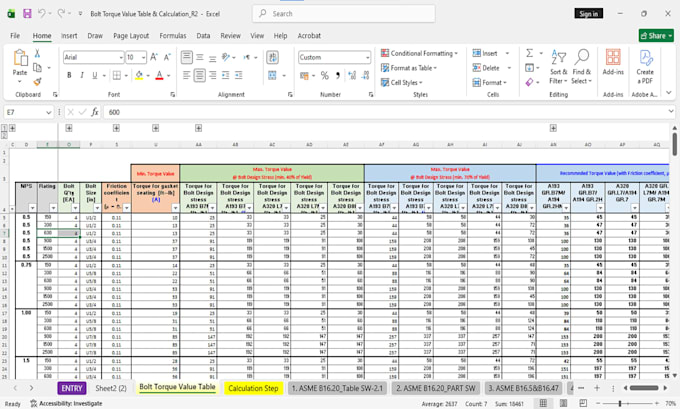Click the Format Painter brush icon
Viewport: 680px width, 409px height.
(x=37, y=81)
